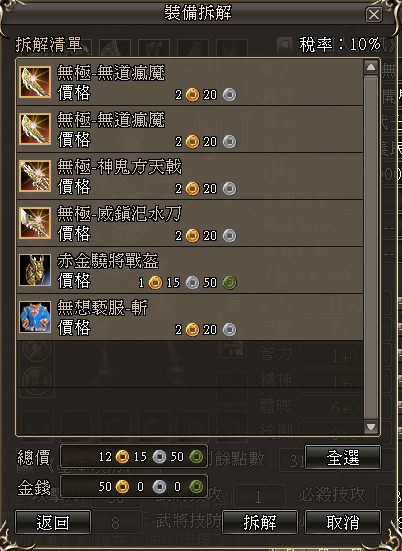Image resolution: width=402 pixels, height=551 pixels.
Task: Click the green coin icon in 金錢 row
Action: (x=196, y=487)
